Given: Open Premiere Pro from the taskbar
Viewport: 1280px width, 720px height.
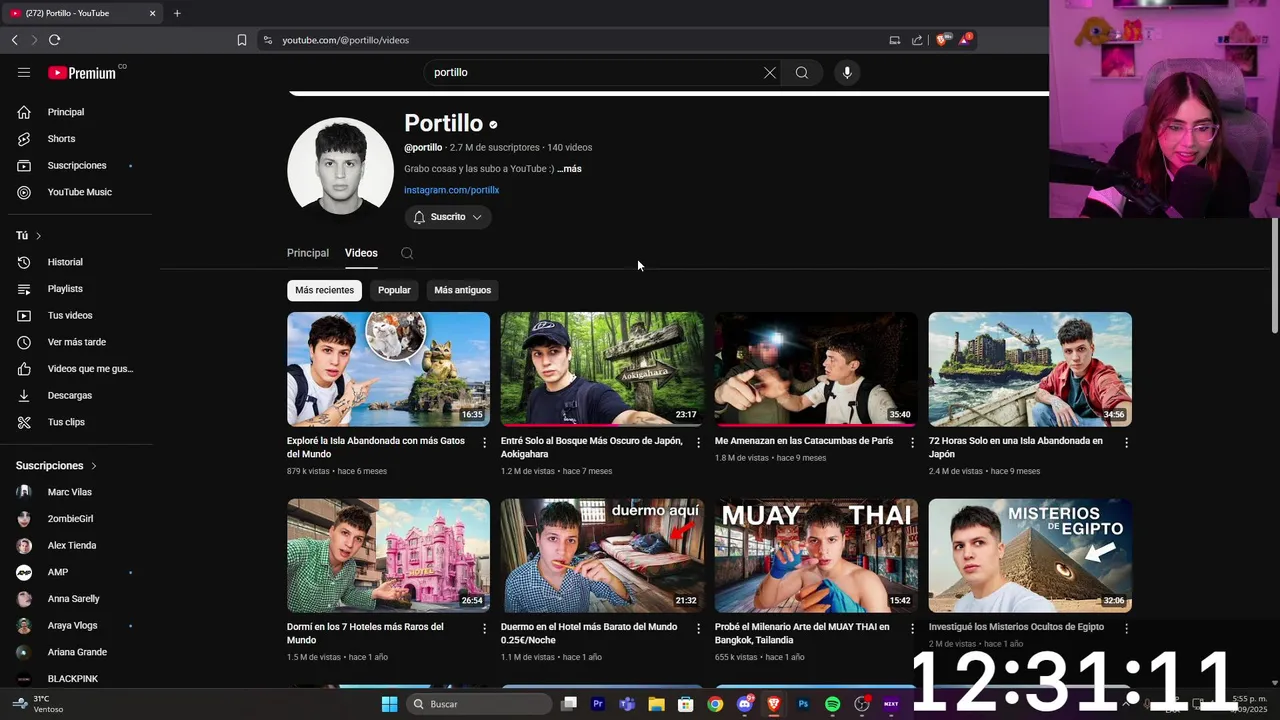Looking at the screenshot, I should click(598, 704).
